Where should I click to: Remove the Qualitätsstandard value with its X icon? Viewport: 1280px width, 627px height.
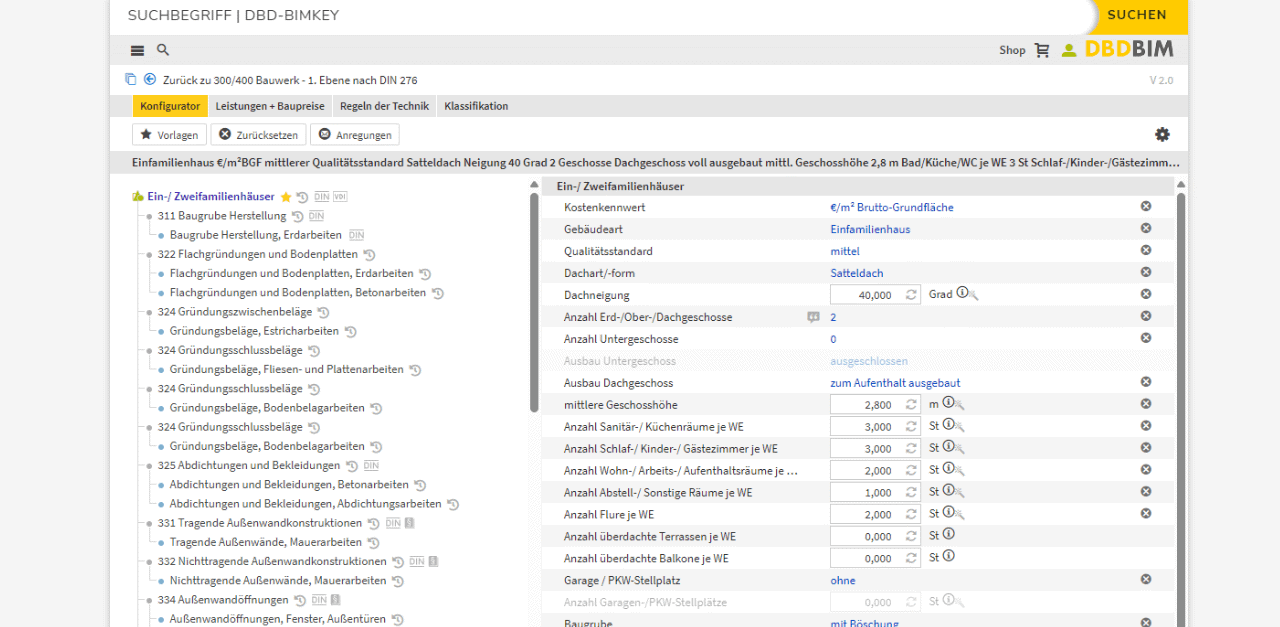1146,250
